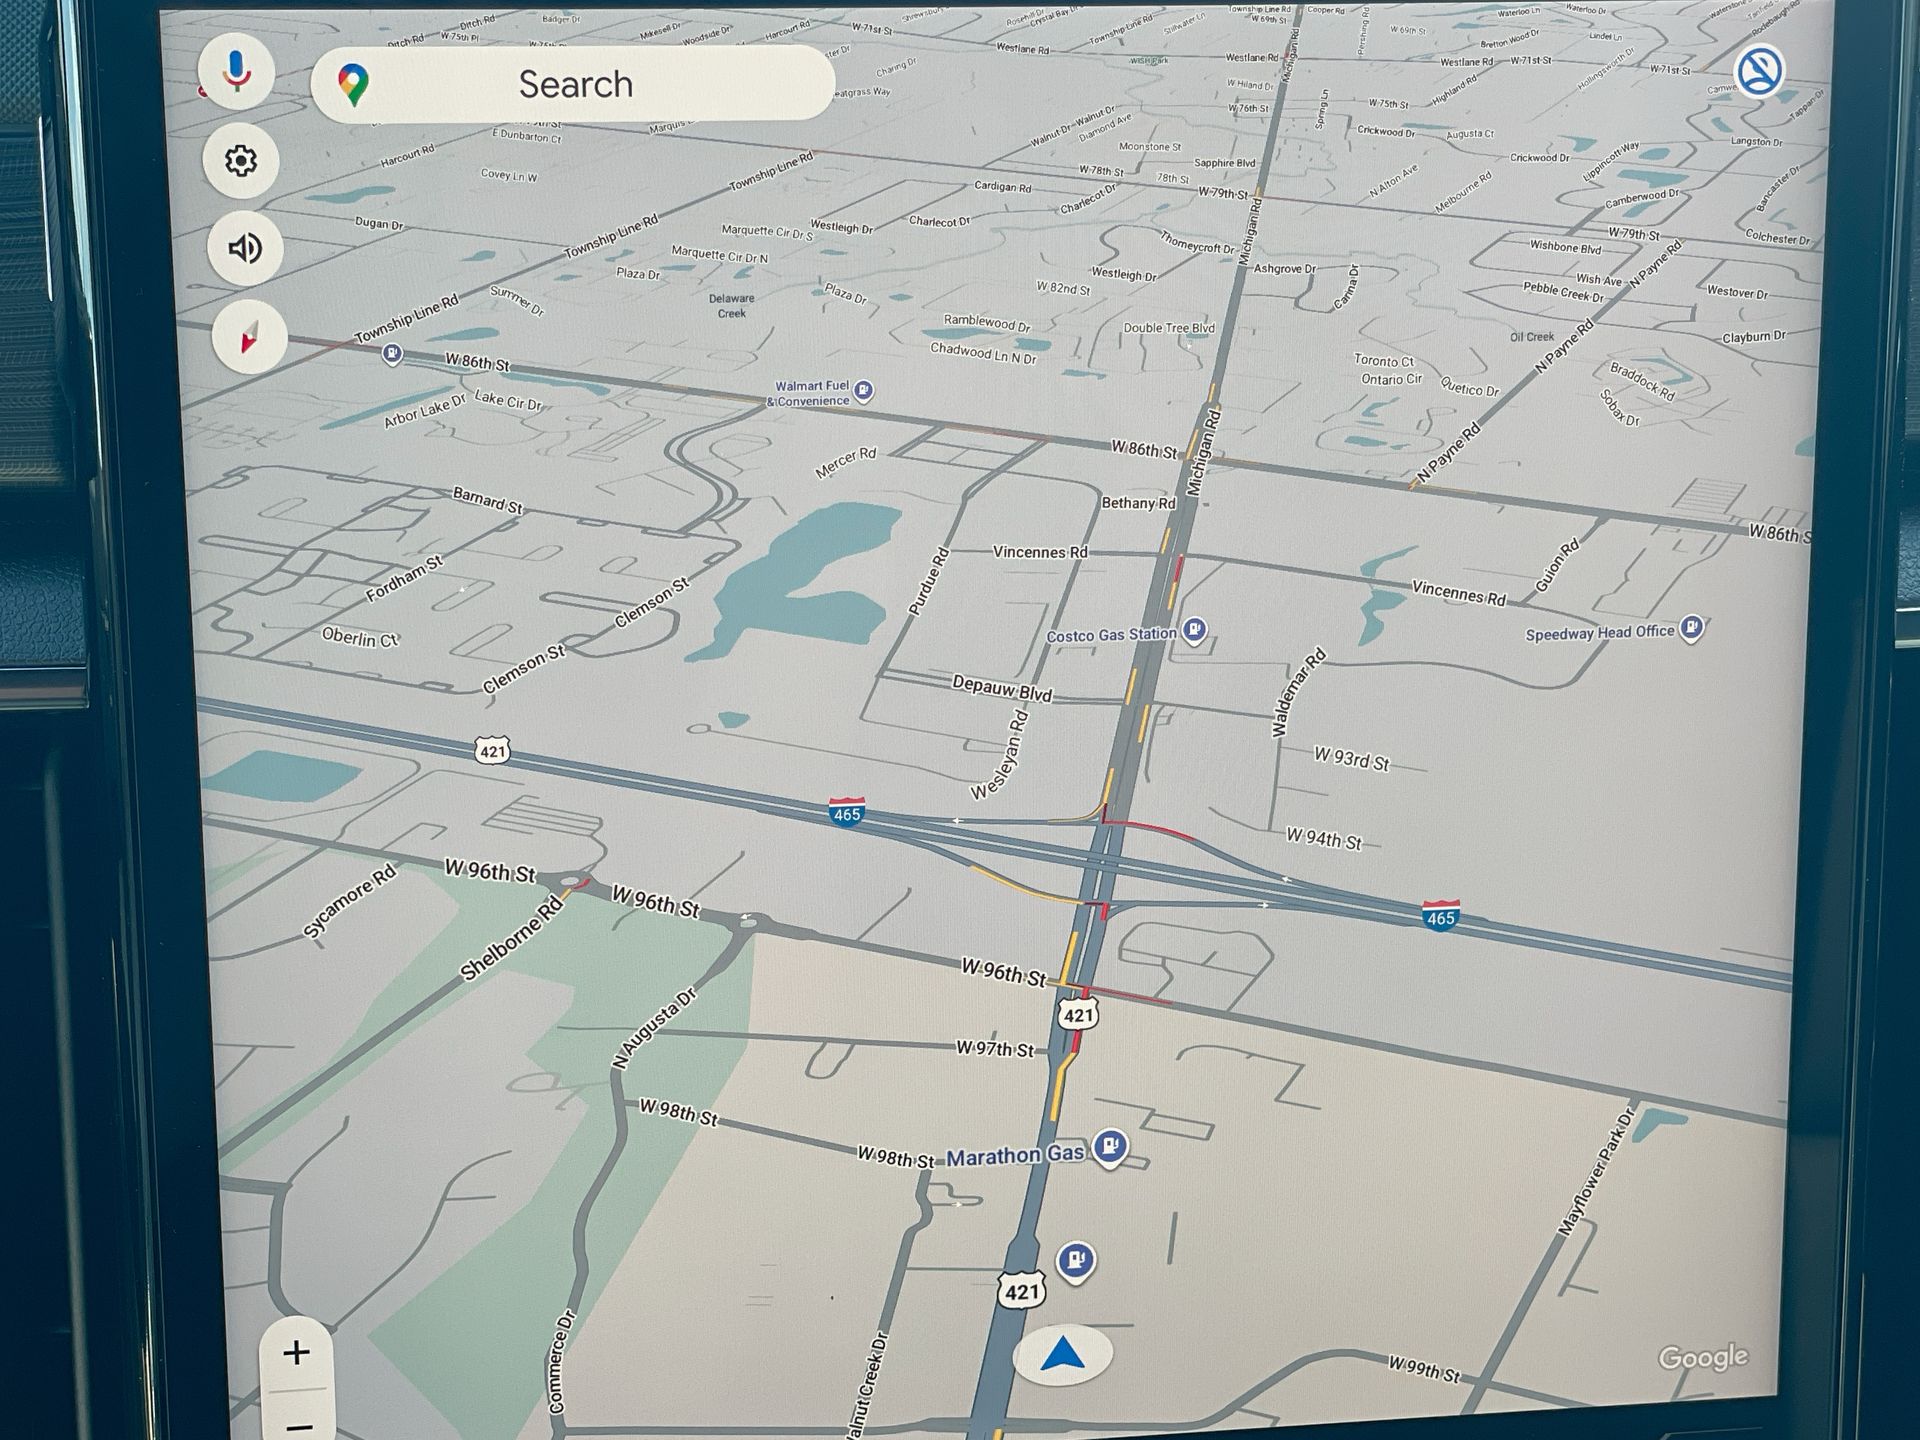Zoom out with the minus button
The height and width of the screenshot is (1440, 1920).
[x=299, y=1425]
